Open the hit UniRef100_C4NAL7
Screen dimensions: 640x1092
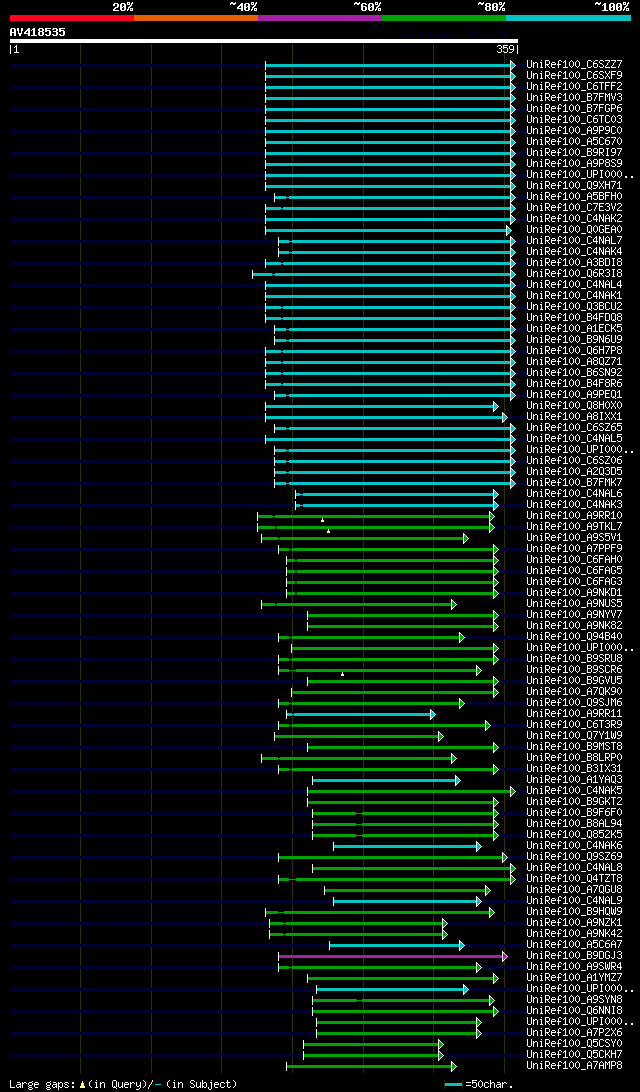[575, 241]
